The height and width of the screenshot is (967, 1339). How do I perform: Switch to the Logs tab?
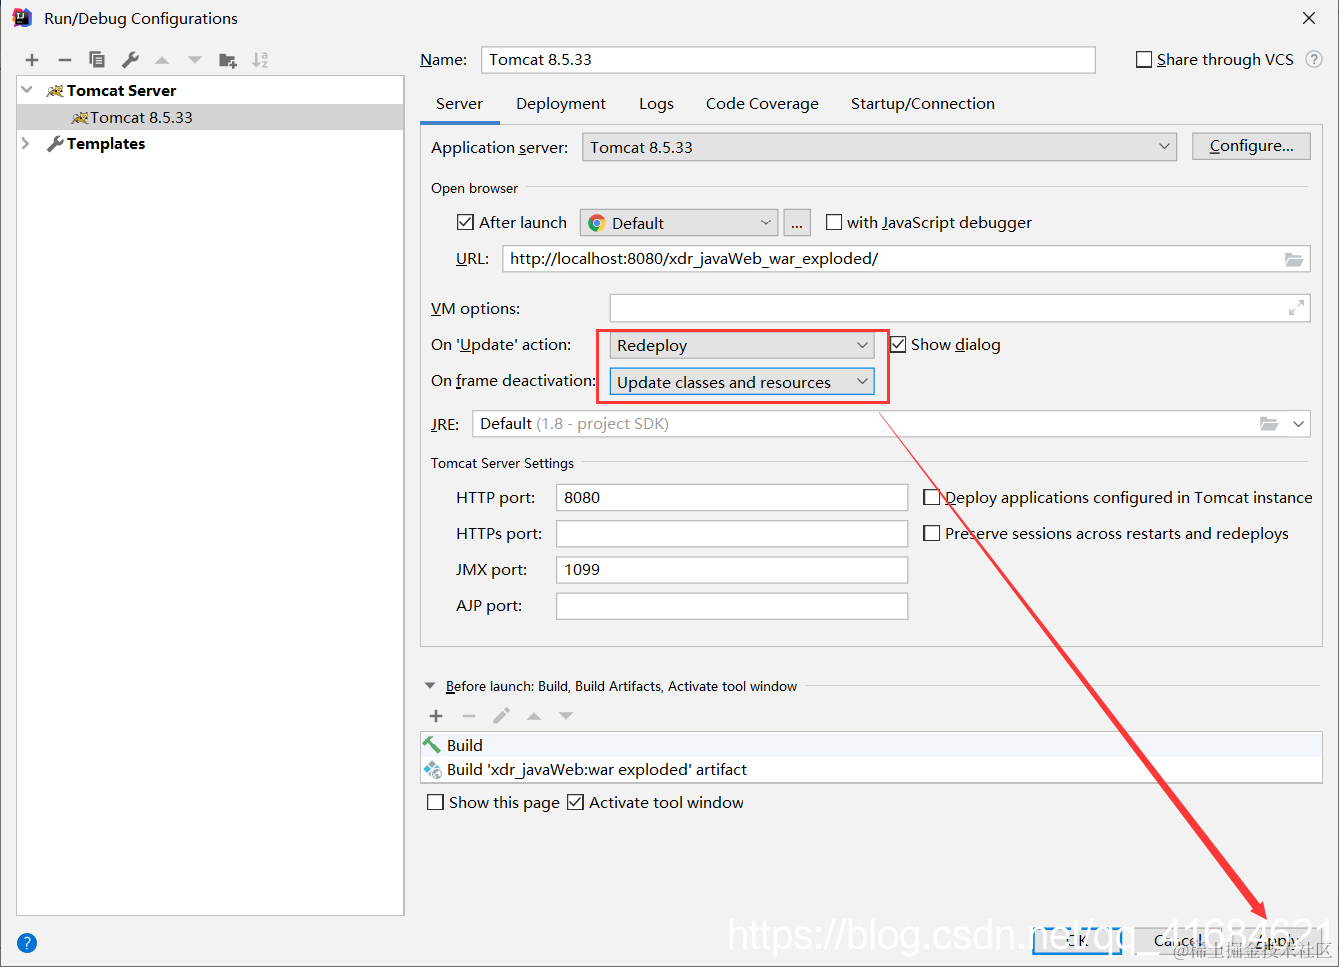pos(656,104)
